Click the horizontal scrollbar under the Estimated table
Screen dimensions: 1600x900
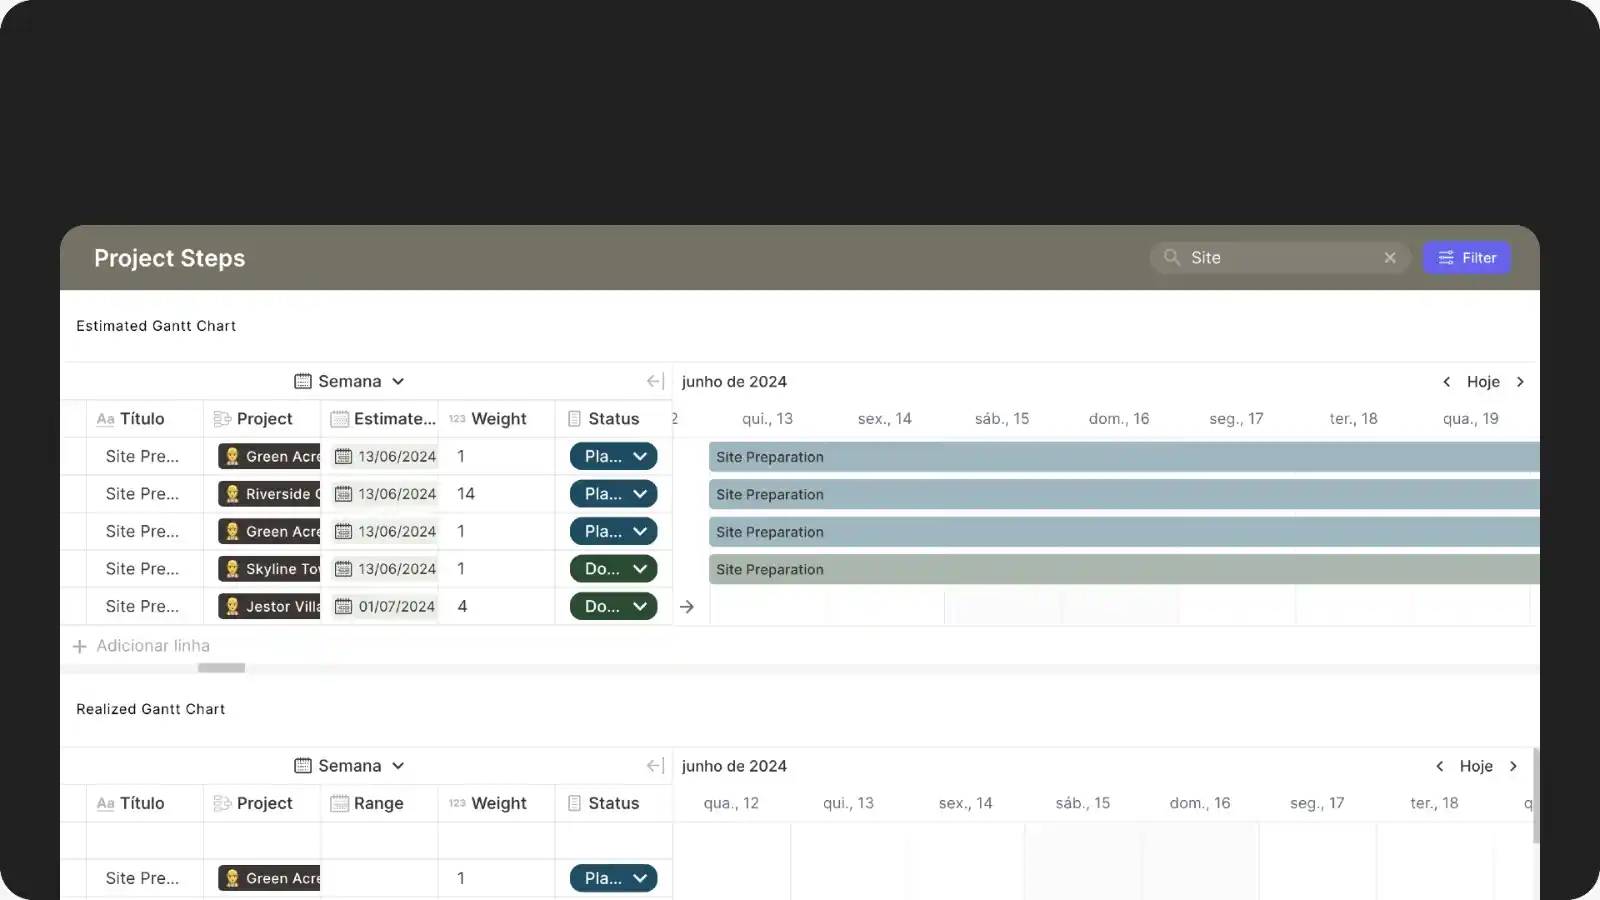point(221,668)
